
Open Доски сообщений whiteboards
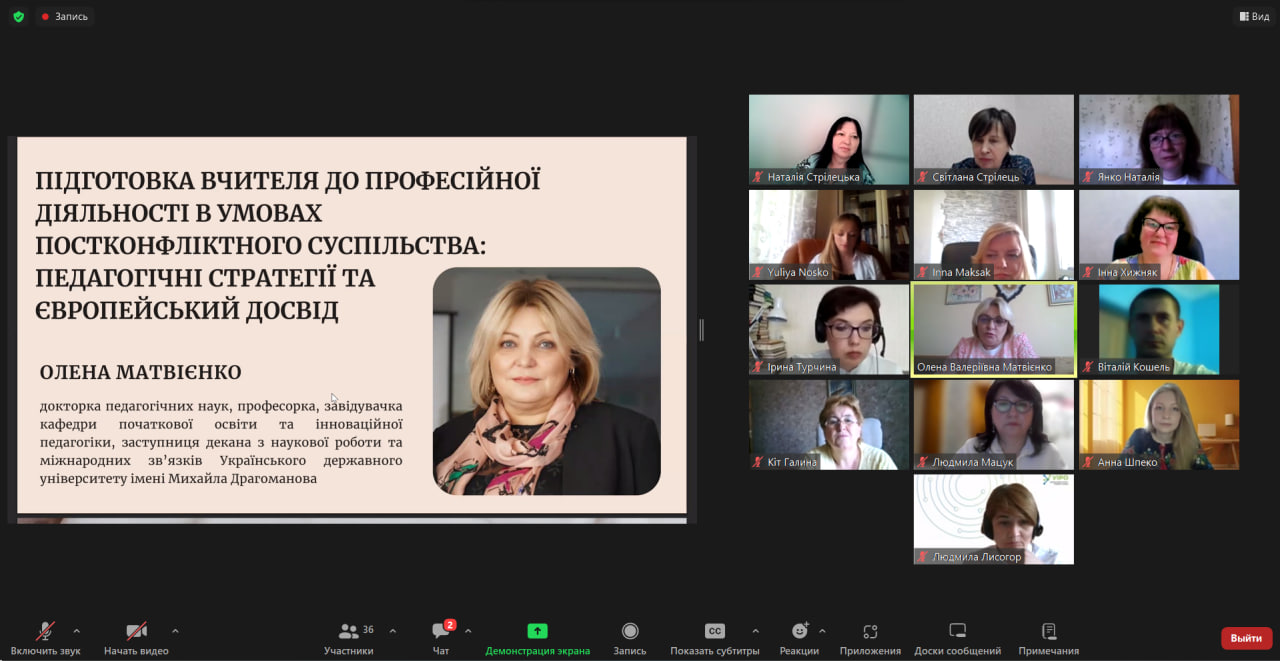957,638
